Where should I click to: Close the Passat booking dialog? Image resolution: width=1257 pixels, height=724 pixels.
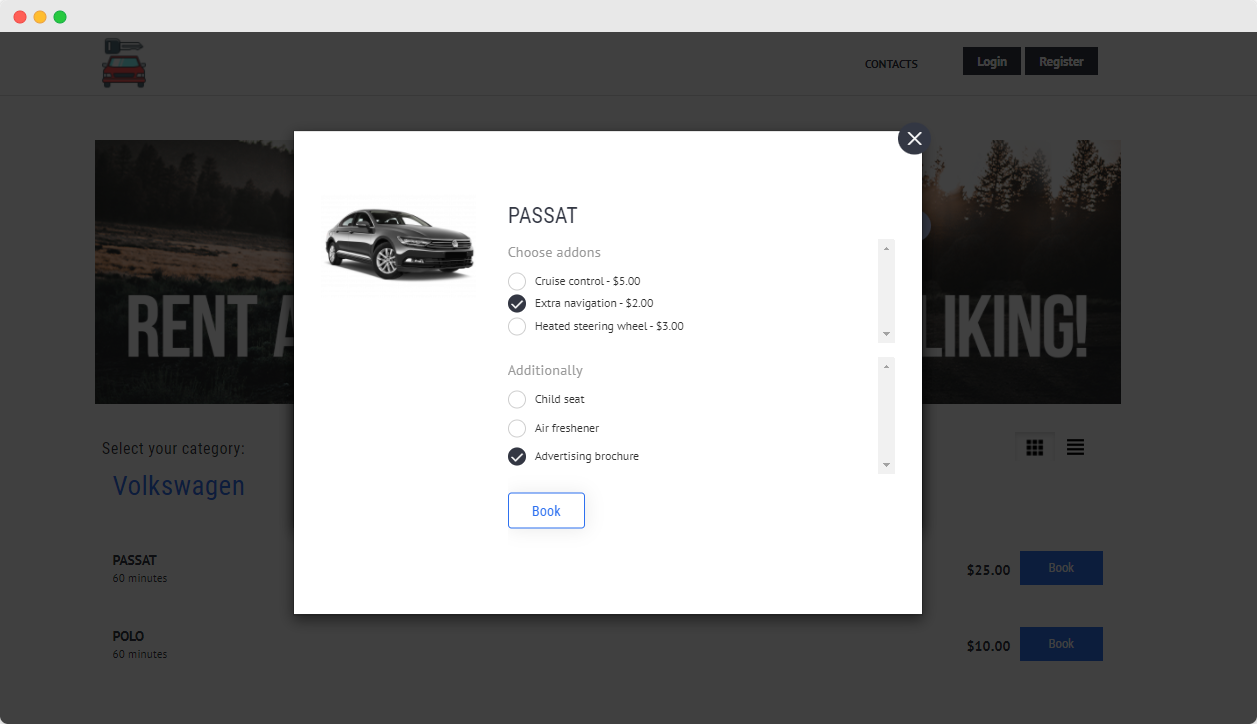coord(914,138)
